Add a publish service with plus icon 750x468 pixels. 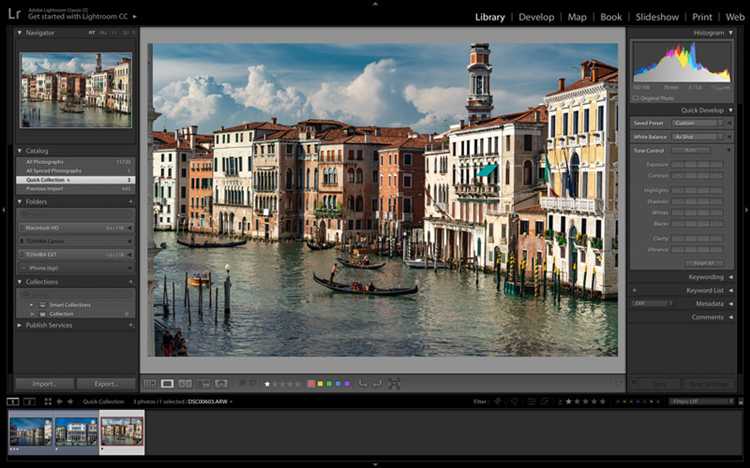pyautogui.click(x=131, y=325)
